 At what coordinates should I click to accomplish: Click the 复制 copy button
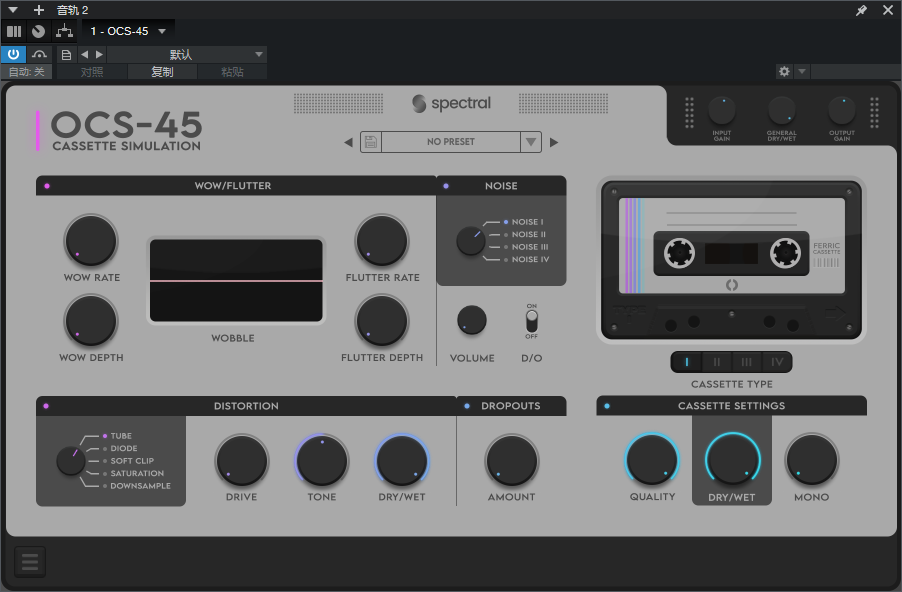[162, 72]
